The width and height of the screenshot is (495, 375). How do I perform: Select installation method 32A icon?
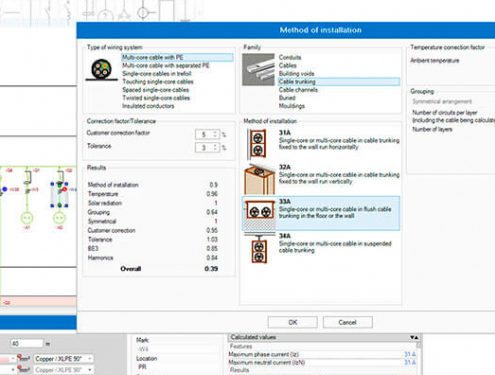(259, 179)
